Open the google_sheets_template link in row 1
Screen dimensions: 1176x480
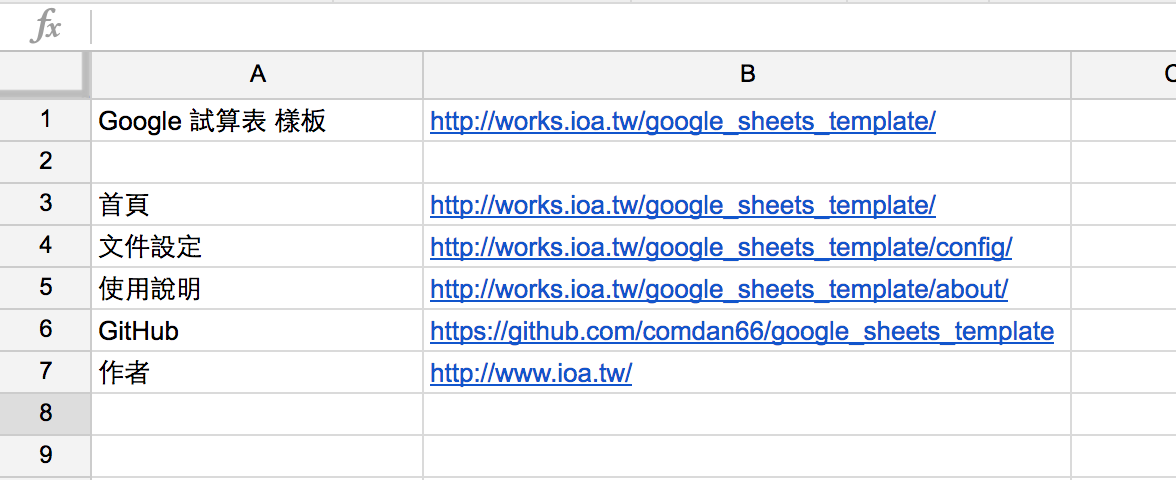[x=682, y=121]
